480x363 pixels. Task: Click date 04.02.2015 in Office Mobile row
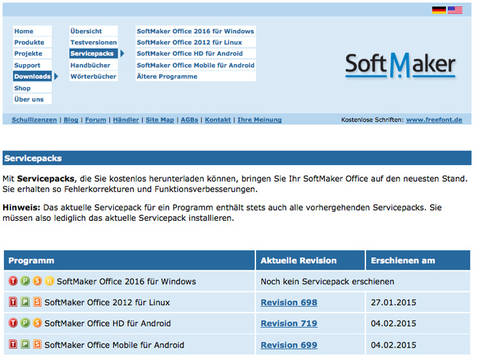click(393, 345)
